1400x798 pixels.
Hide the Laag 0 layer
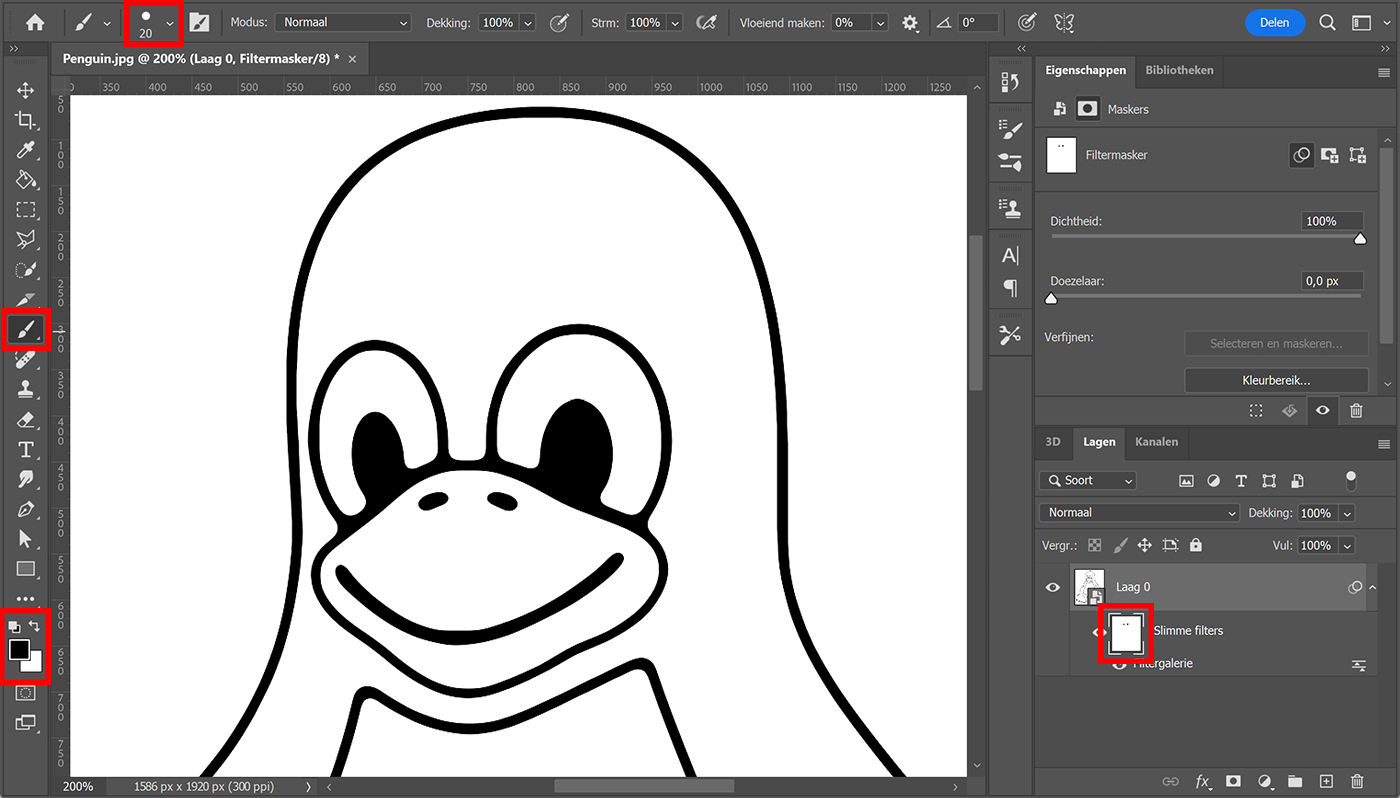(x=1052, y=587)
